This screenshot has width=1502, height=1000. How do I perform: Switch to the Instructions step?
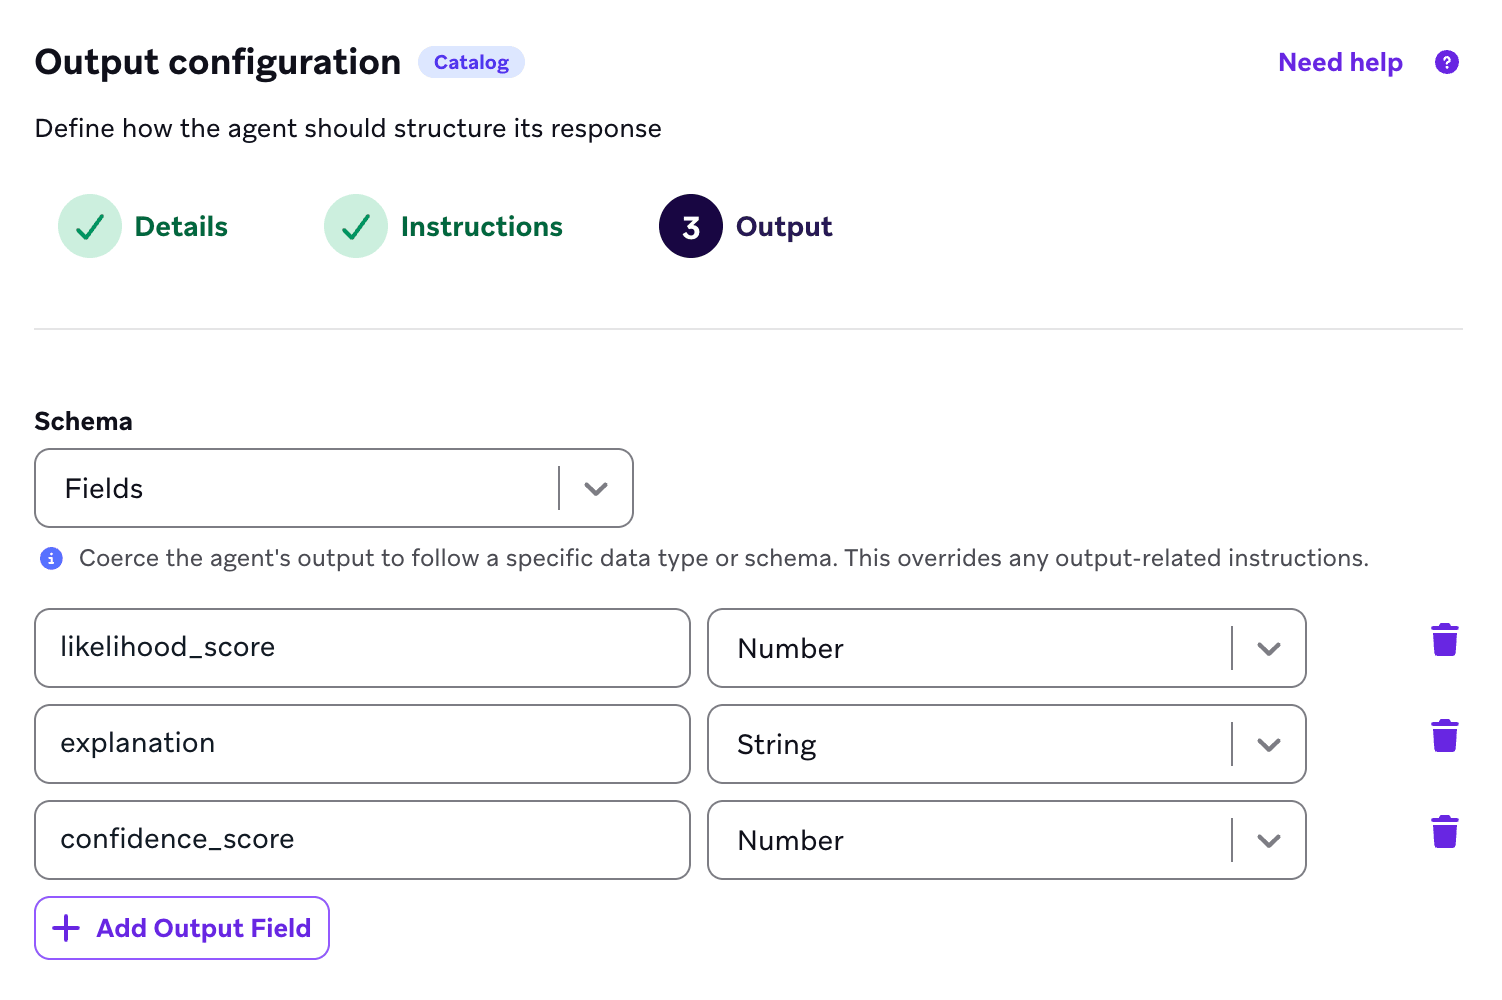tap(481, 227)
